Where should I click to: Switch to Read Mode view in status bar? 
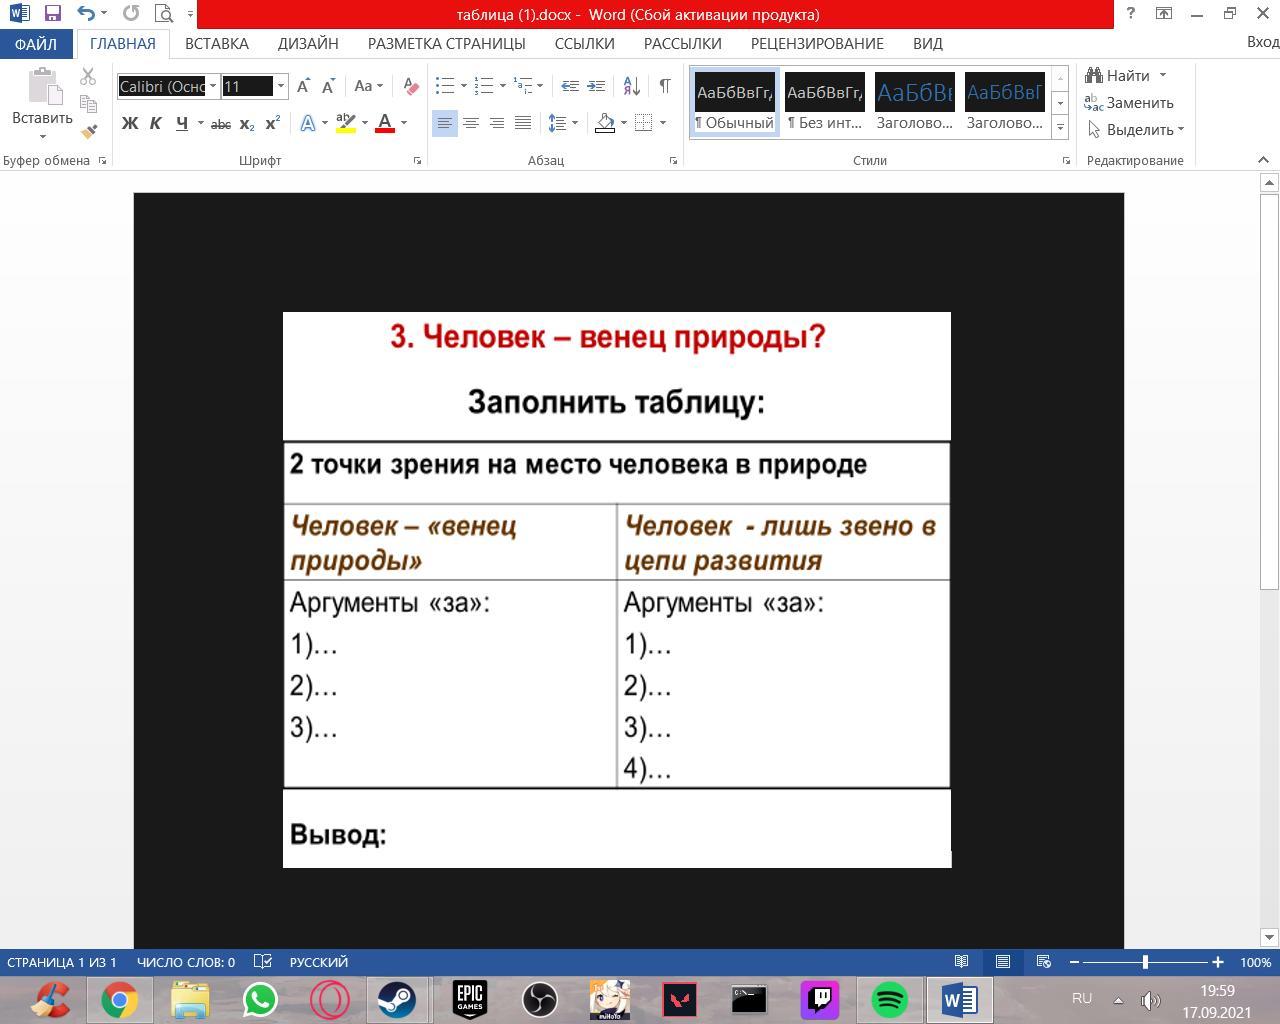(x=961, y=962)
